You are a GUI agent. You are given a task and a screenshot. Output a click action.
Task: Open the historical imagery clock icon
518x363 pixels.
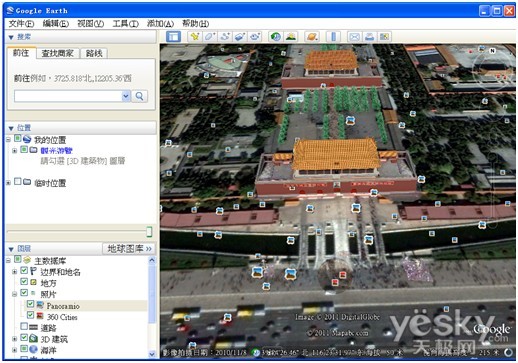point(275,36)
